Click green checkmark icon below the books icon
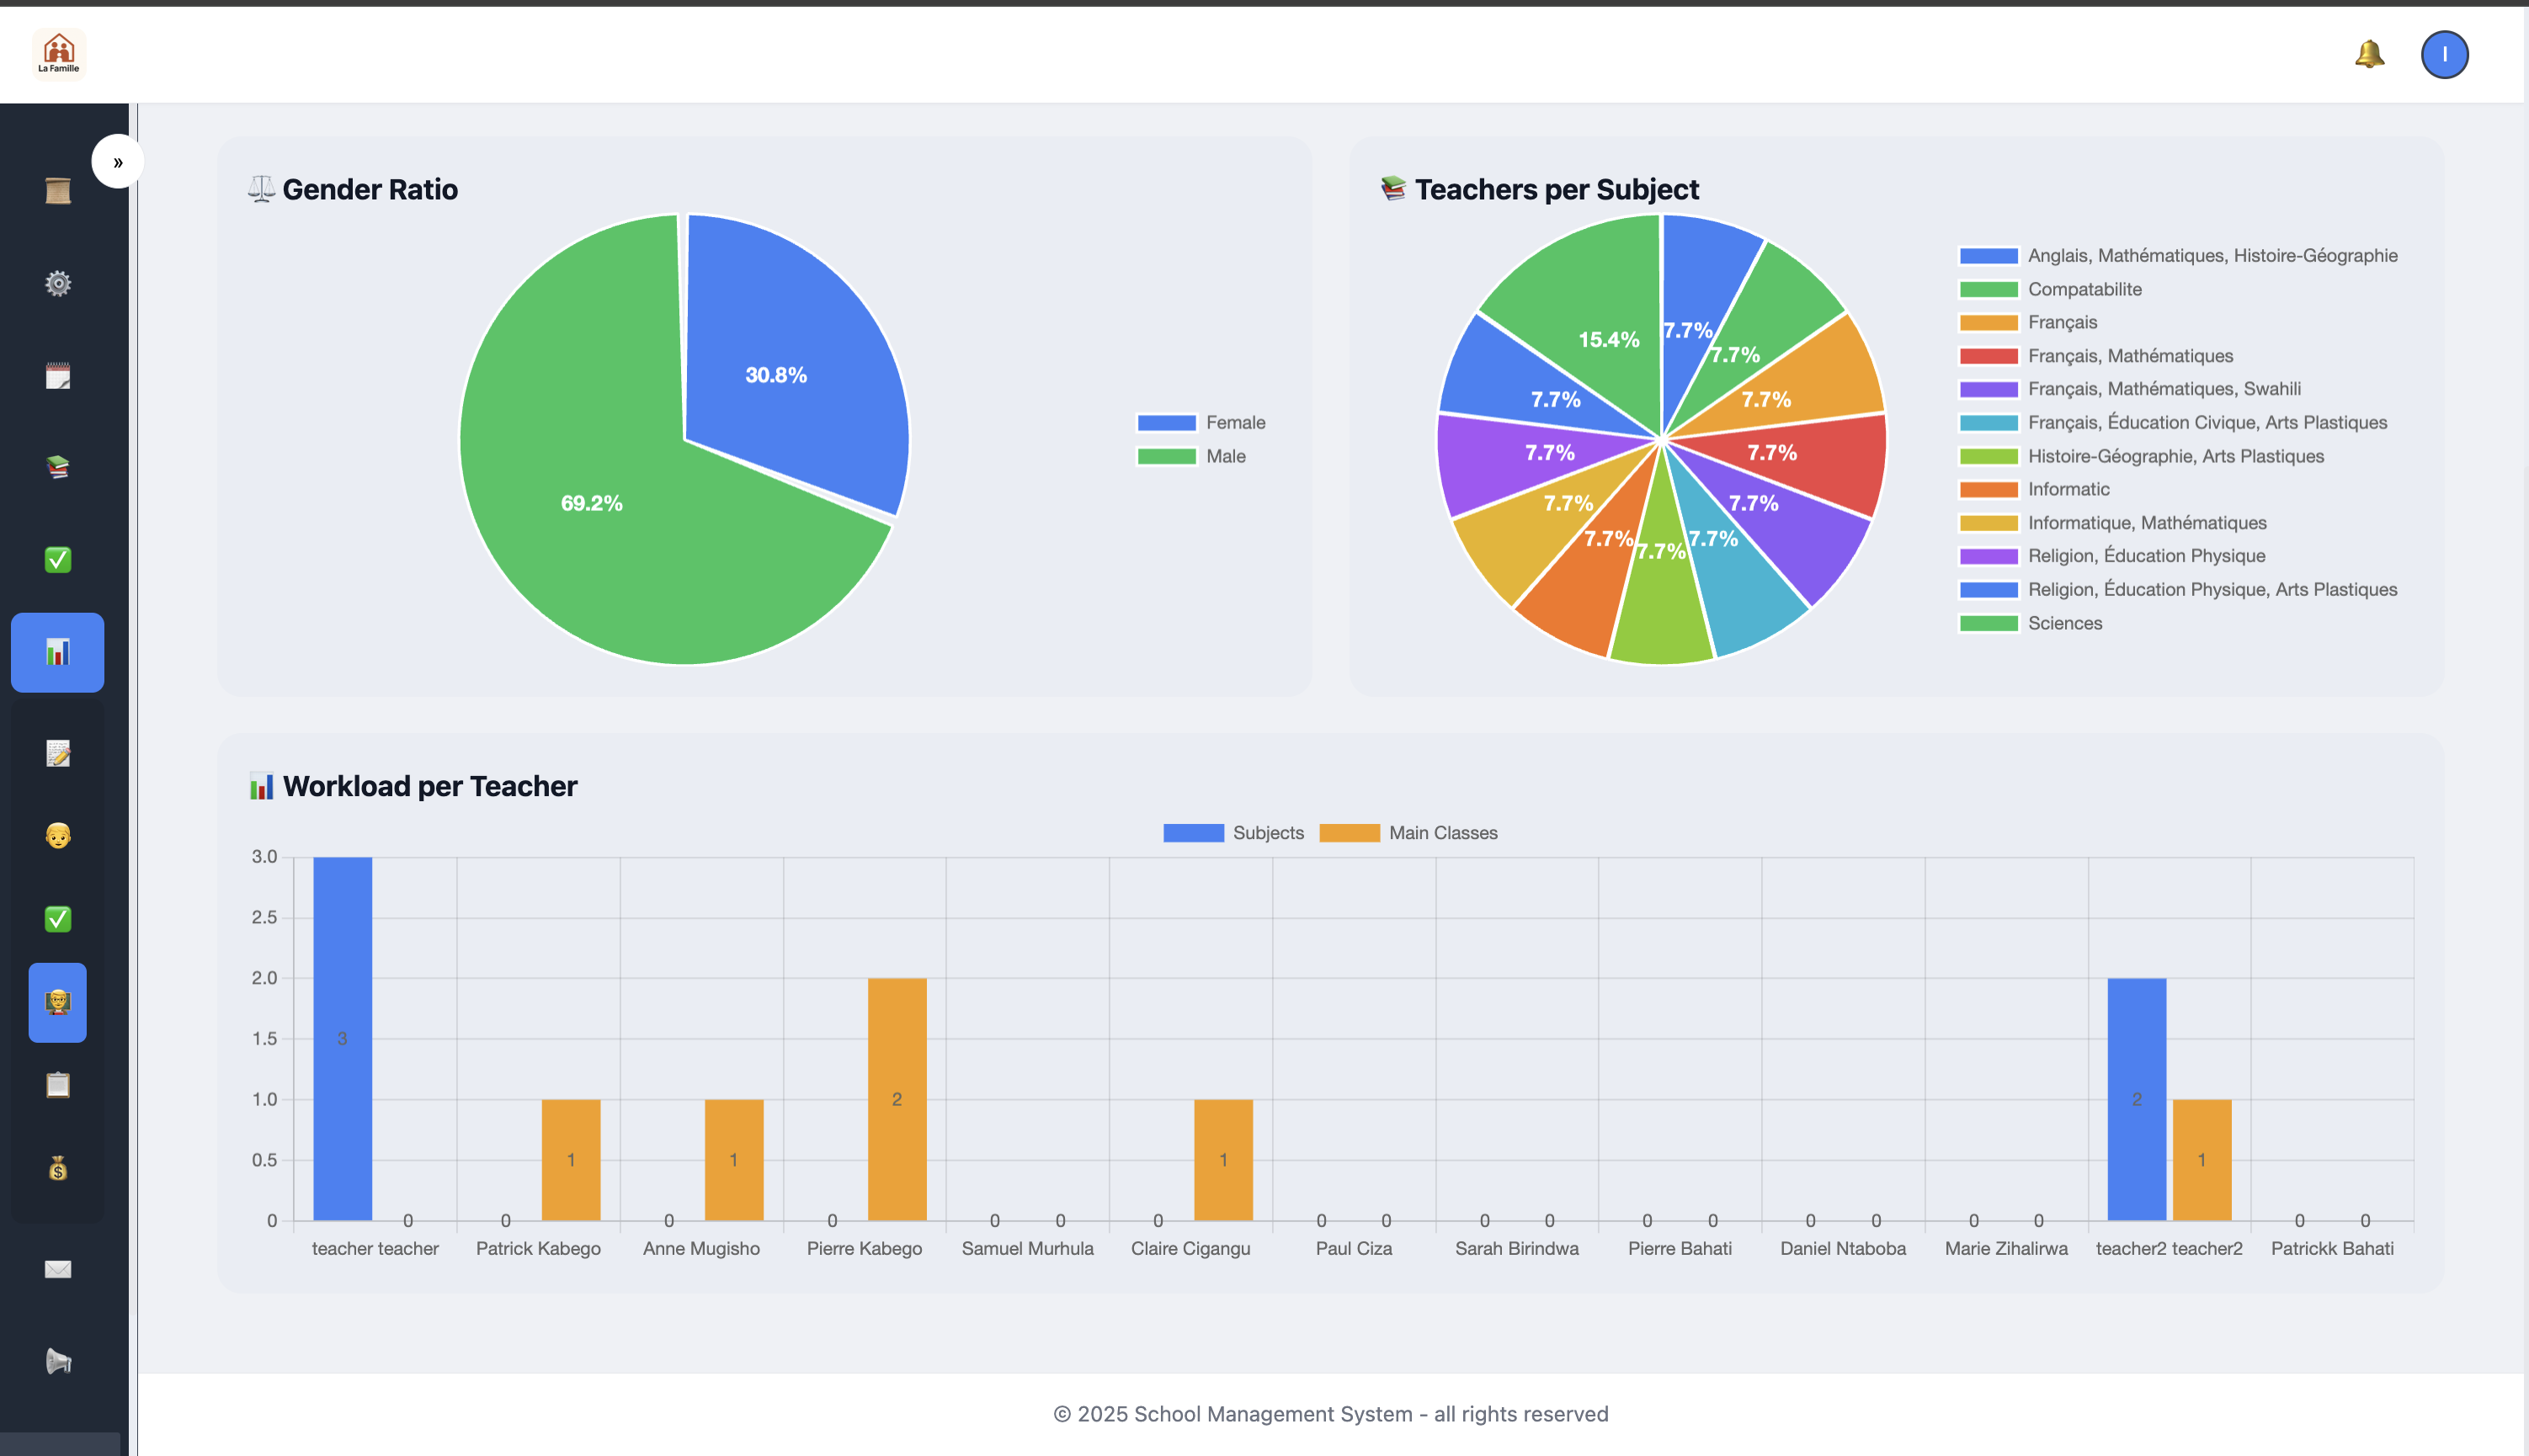This screenshot has width=2529, height=1456. tap(58, 559)
